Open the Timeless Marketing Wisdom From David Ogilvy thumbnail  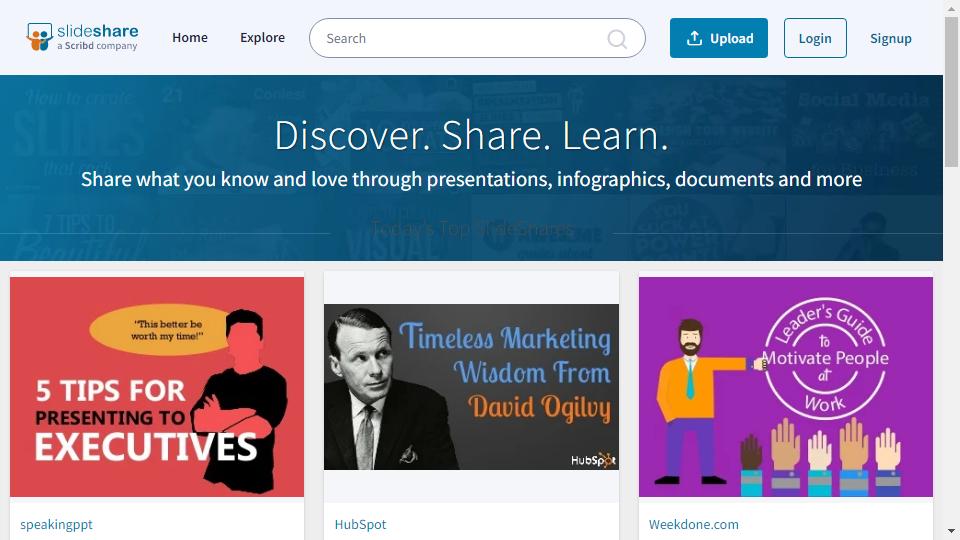(x=471, y=387)
